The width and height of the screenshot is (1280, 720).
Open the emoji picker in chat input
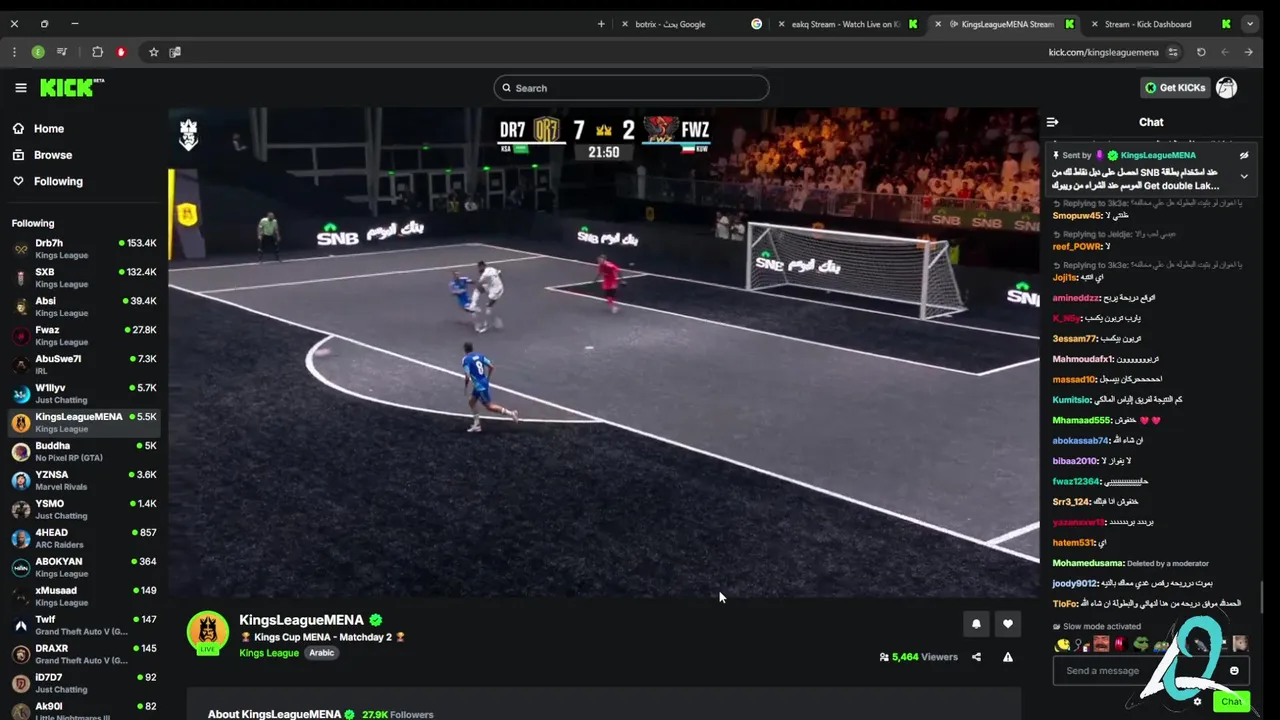pos(1234,671)
